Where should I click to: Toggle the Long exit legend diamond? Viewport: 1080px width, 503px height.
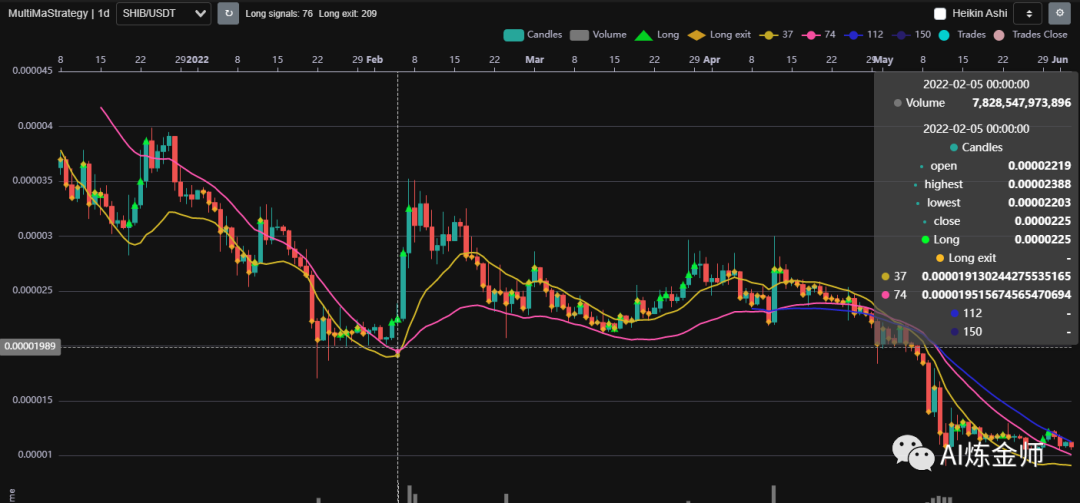point(720,34)
